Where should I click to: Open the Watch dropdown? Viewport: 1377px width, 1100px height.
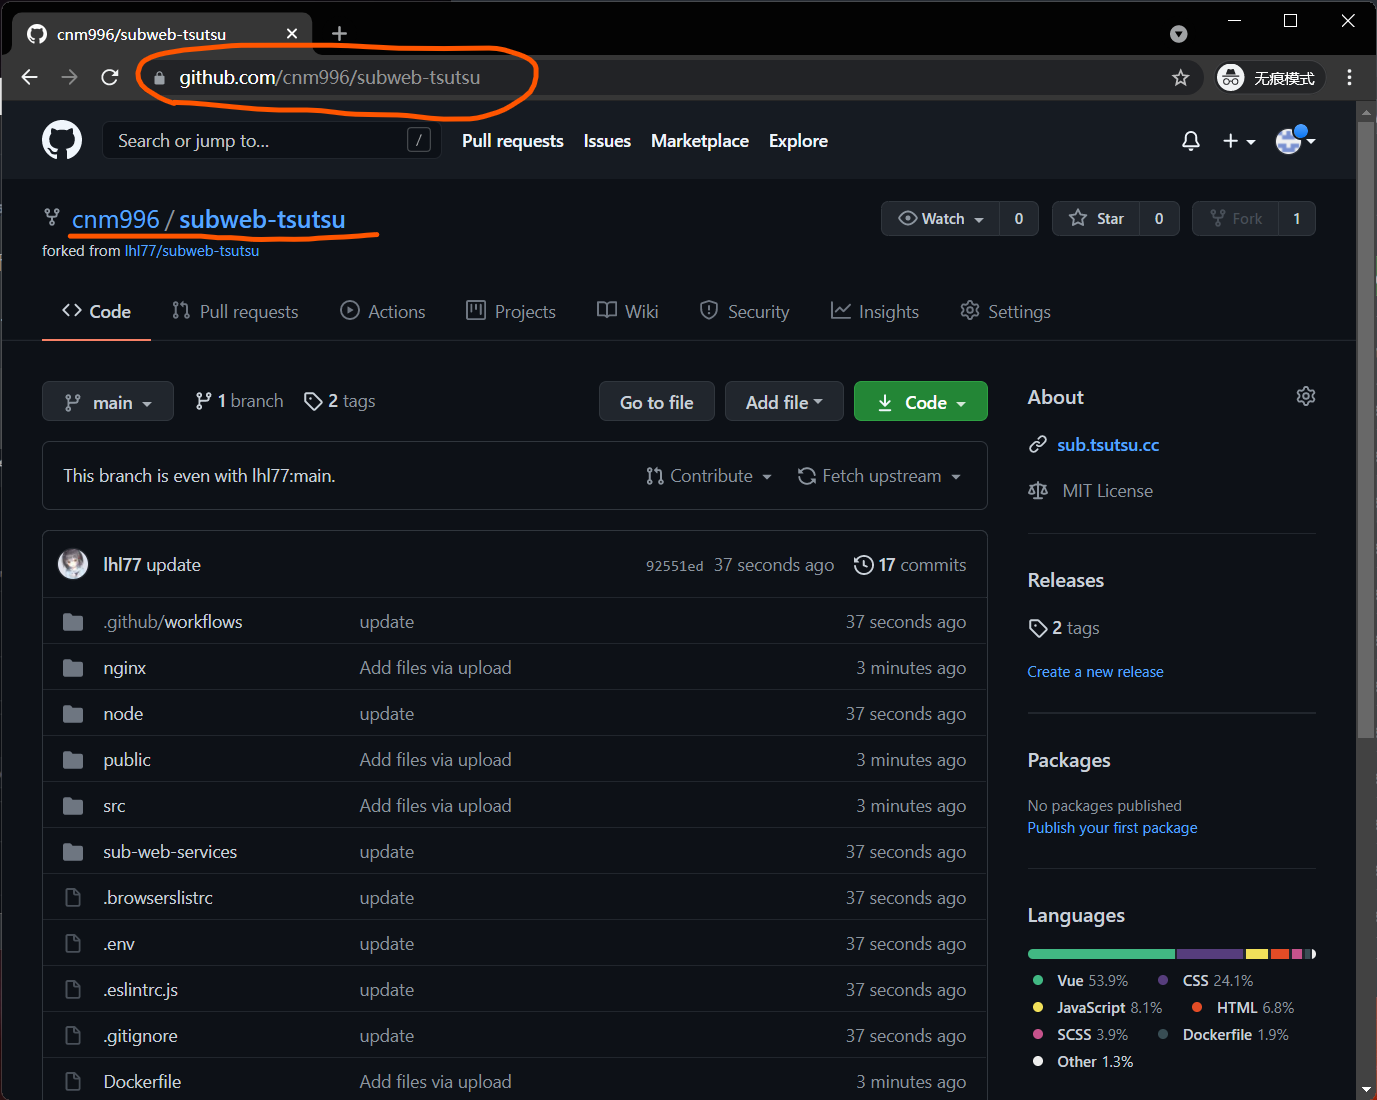[x=940, y=218]
